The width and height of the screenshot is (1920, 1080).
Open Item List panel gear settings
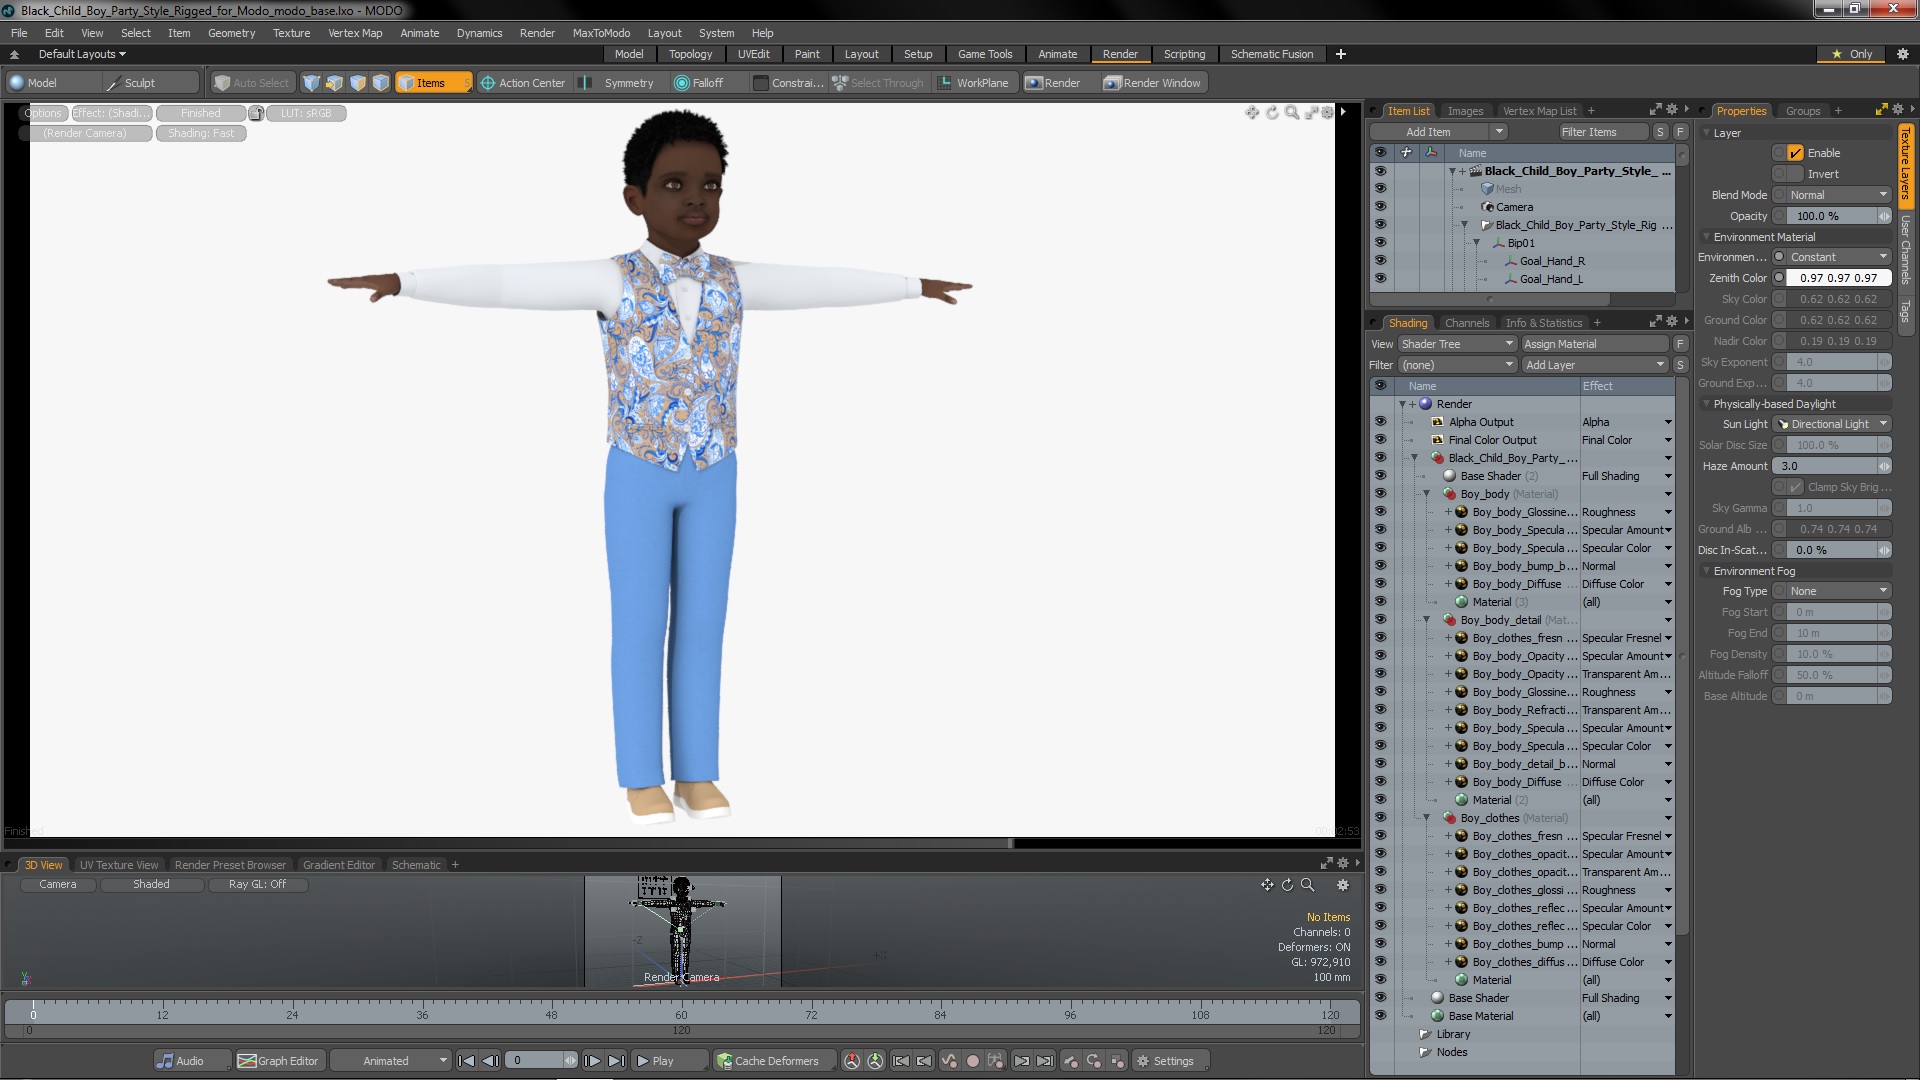click(x=1671, y=110)
